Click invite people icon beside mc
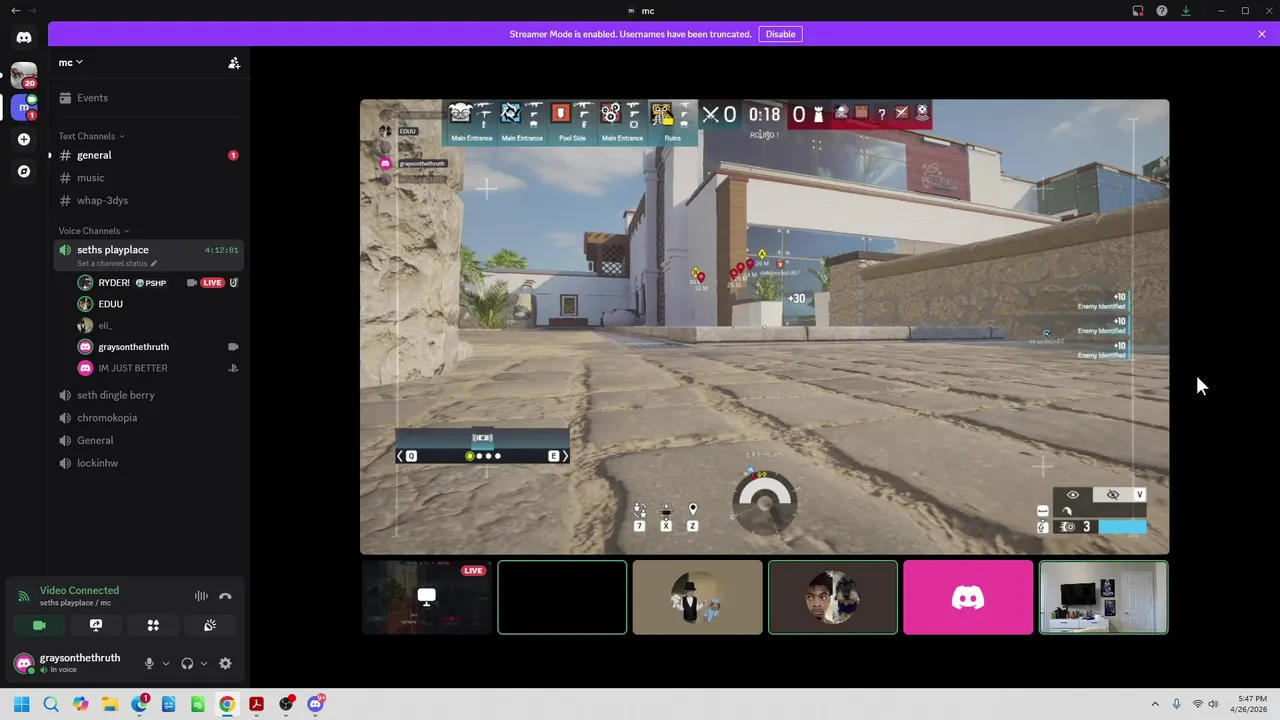This screenshot has width=1280, height=720. point(234,63)
